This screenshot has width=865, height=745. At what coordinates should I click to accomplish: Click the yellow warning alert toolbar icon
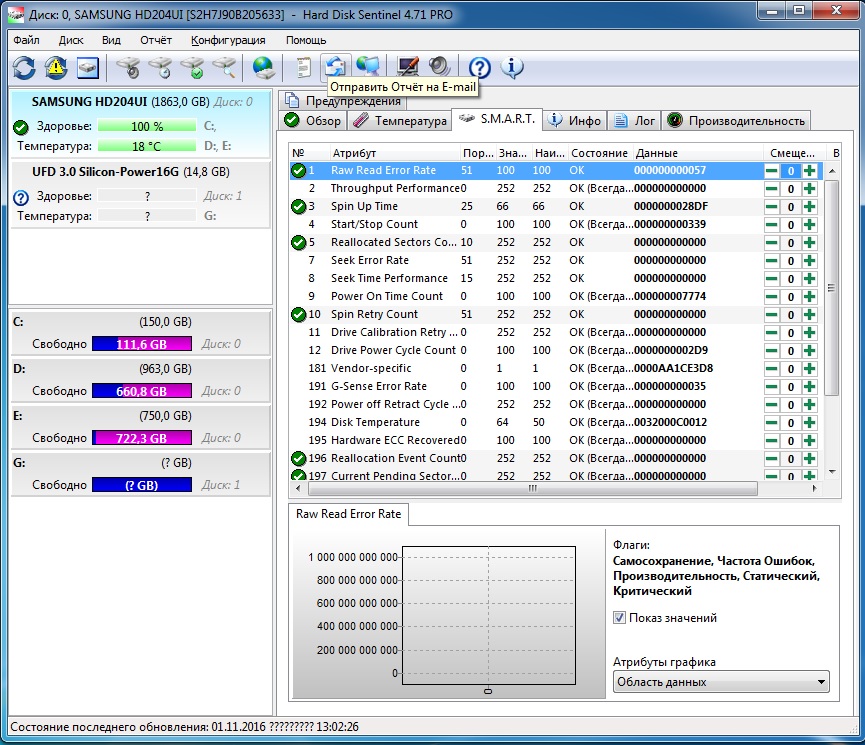(x=56, y=68)
